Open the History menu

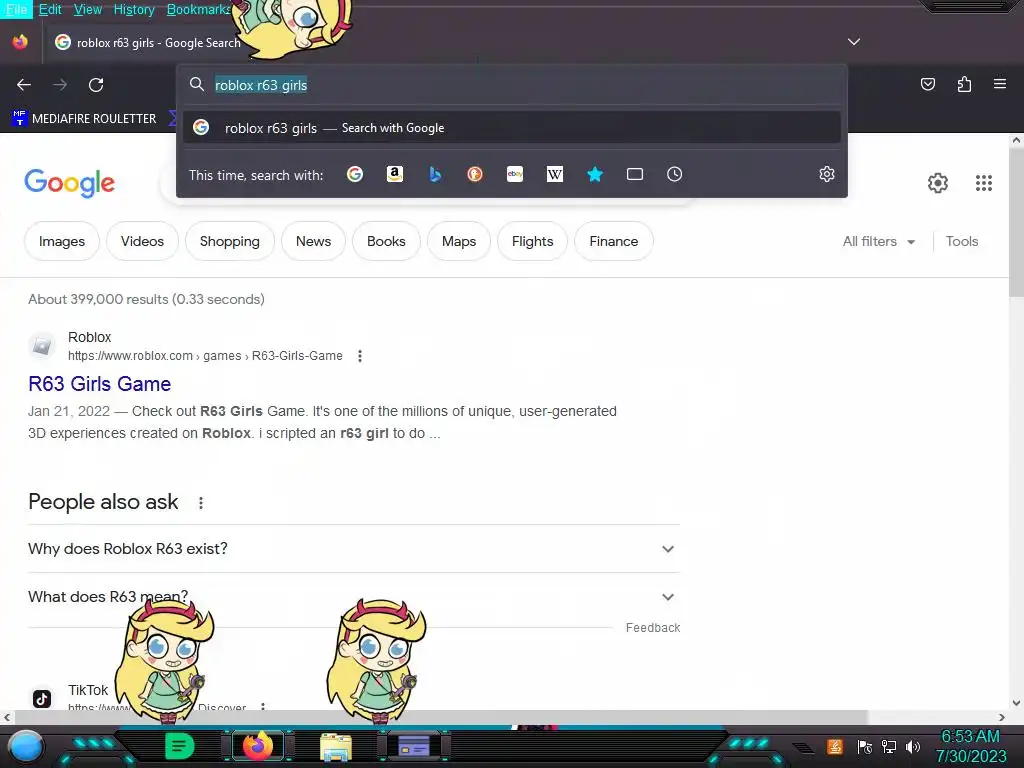pos(134,9)
